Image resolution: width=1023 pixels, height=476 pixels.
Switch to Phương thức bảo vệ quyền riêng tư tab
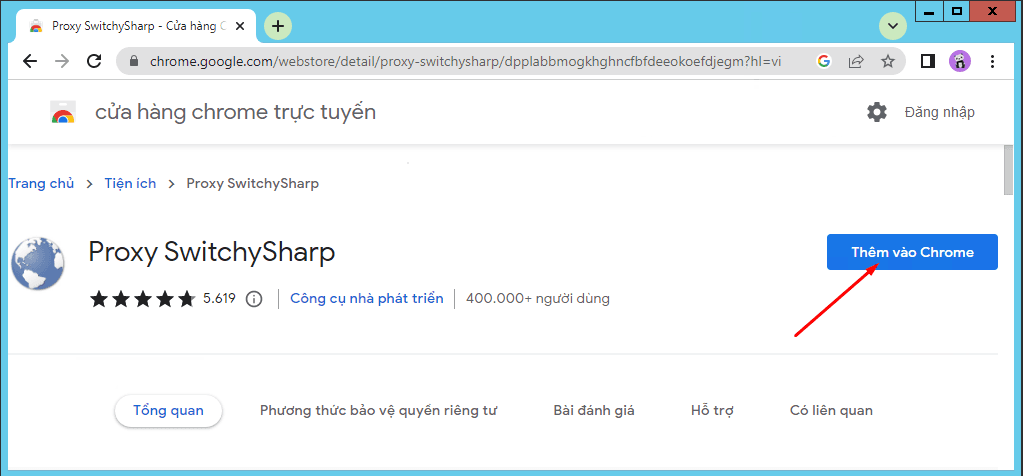click(x=378, y=411)
